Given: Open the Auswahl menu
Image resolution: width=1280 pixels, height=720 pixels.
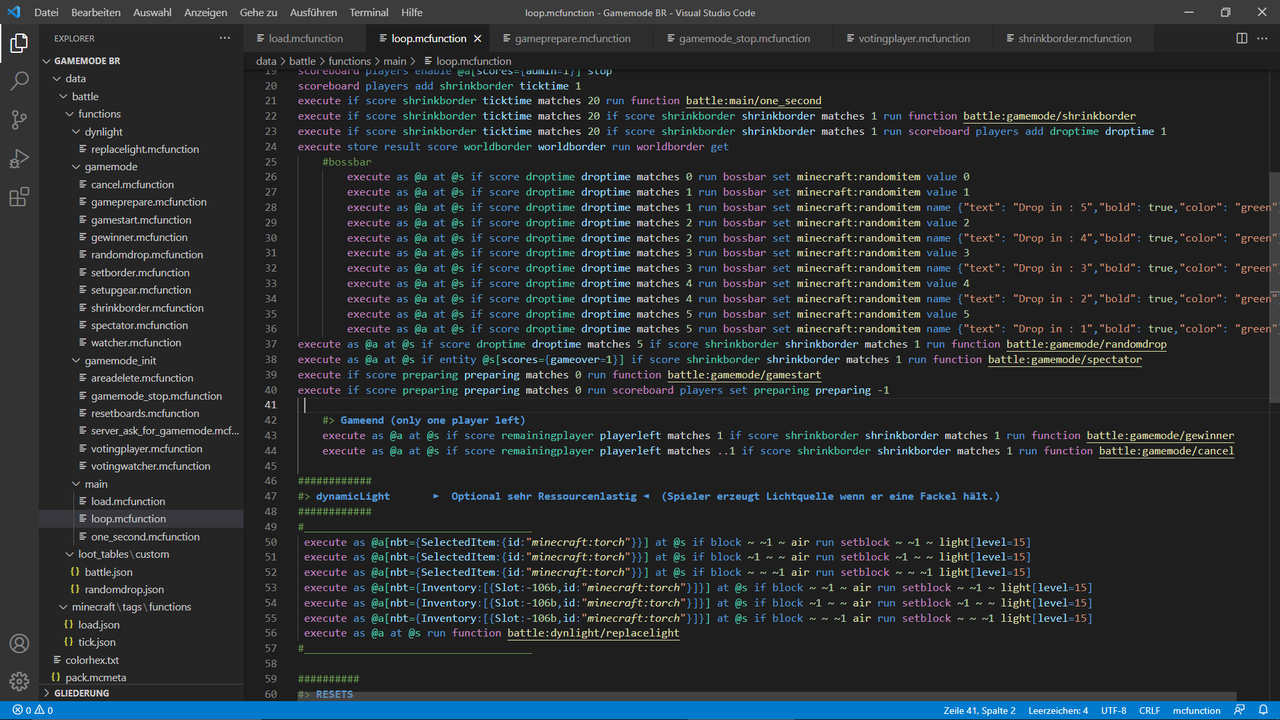Looking at the screenshot, I should [152, 13].
